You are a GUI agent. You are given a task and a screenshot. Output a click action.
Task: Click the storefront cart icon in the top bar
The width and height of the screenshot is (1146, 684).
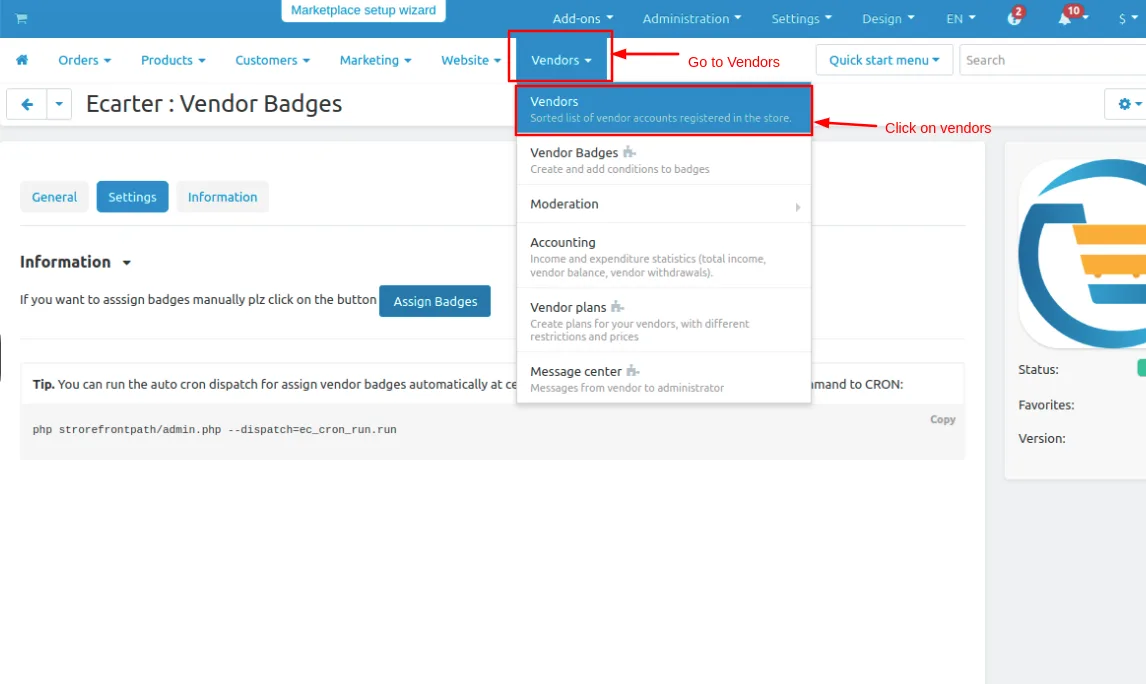click(21, 18)
